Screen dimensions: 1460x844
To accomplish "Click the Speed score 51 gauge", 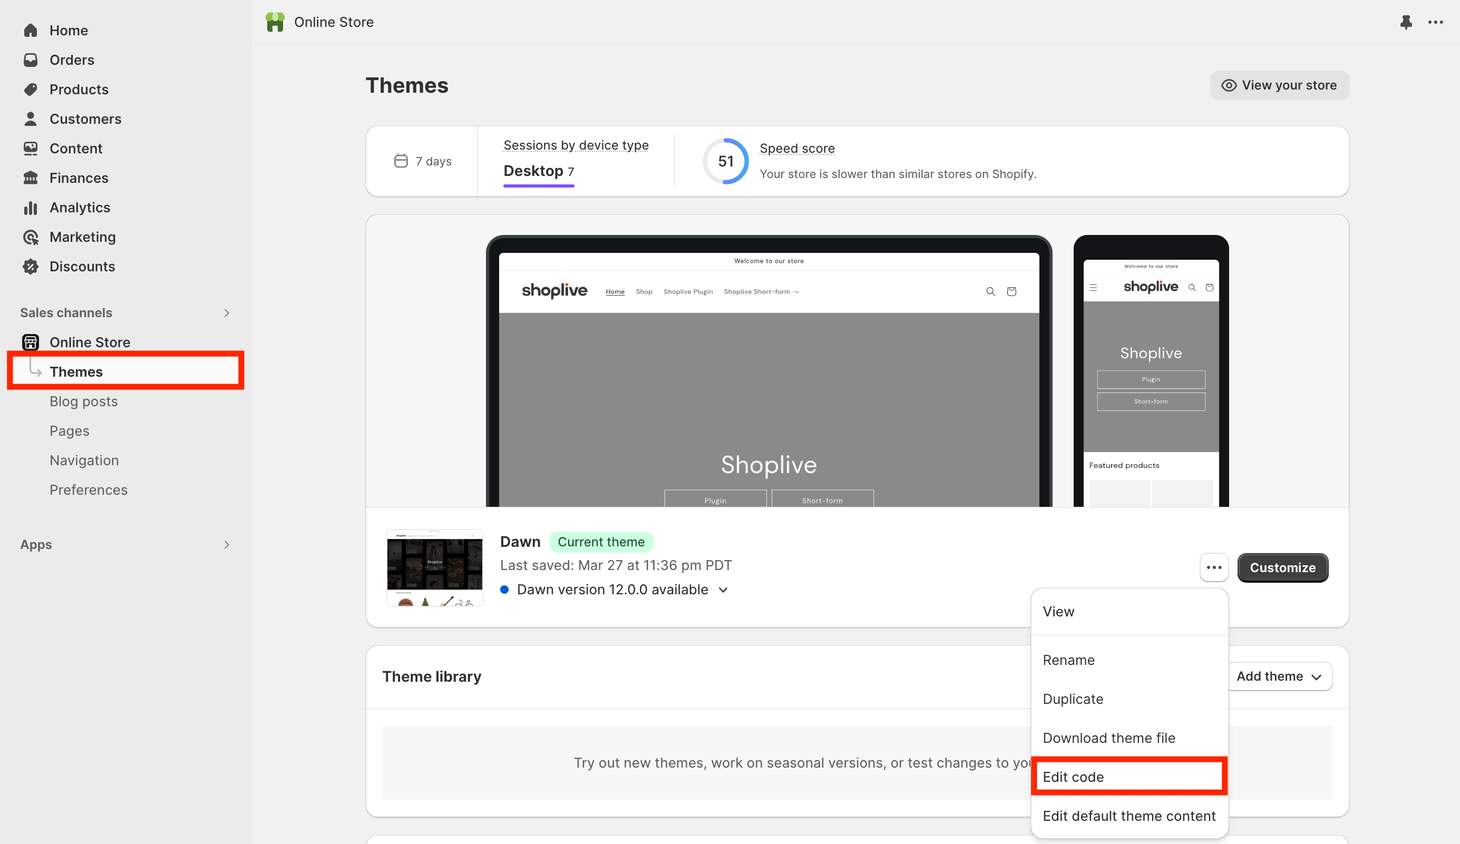I will click(726, 161).
